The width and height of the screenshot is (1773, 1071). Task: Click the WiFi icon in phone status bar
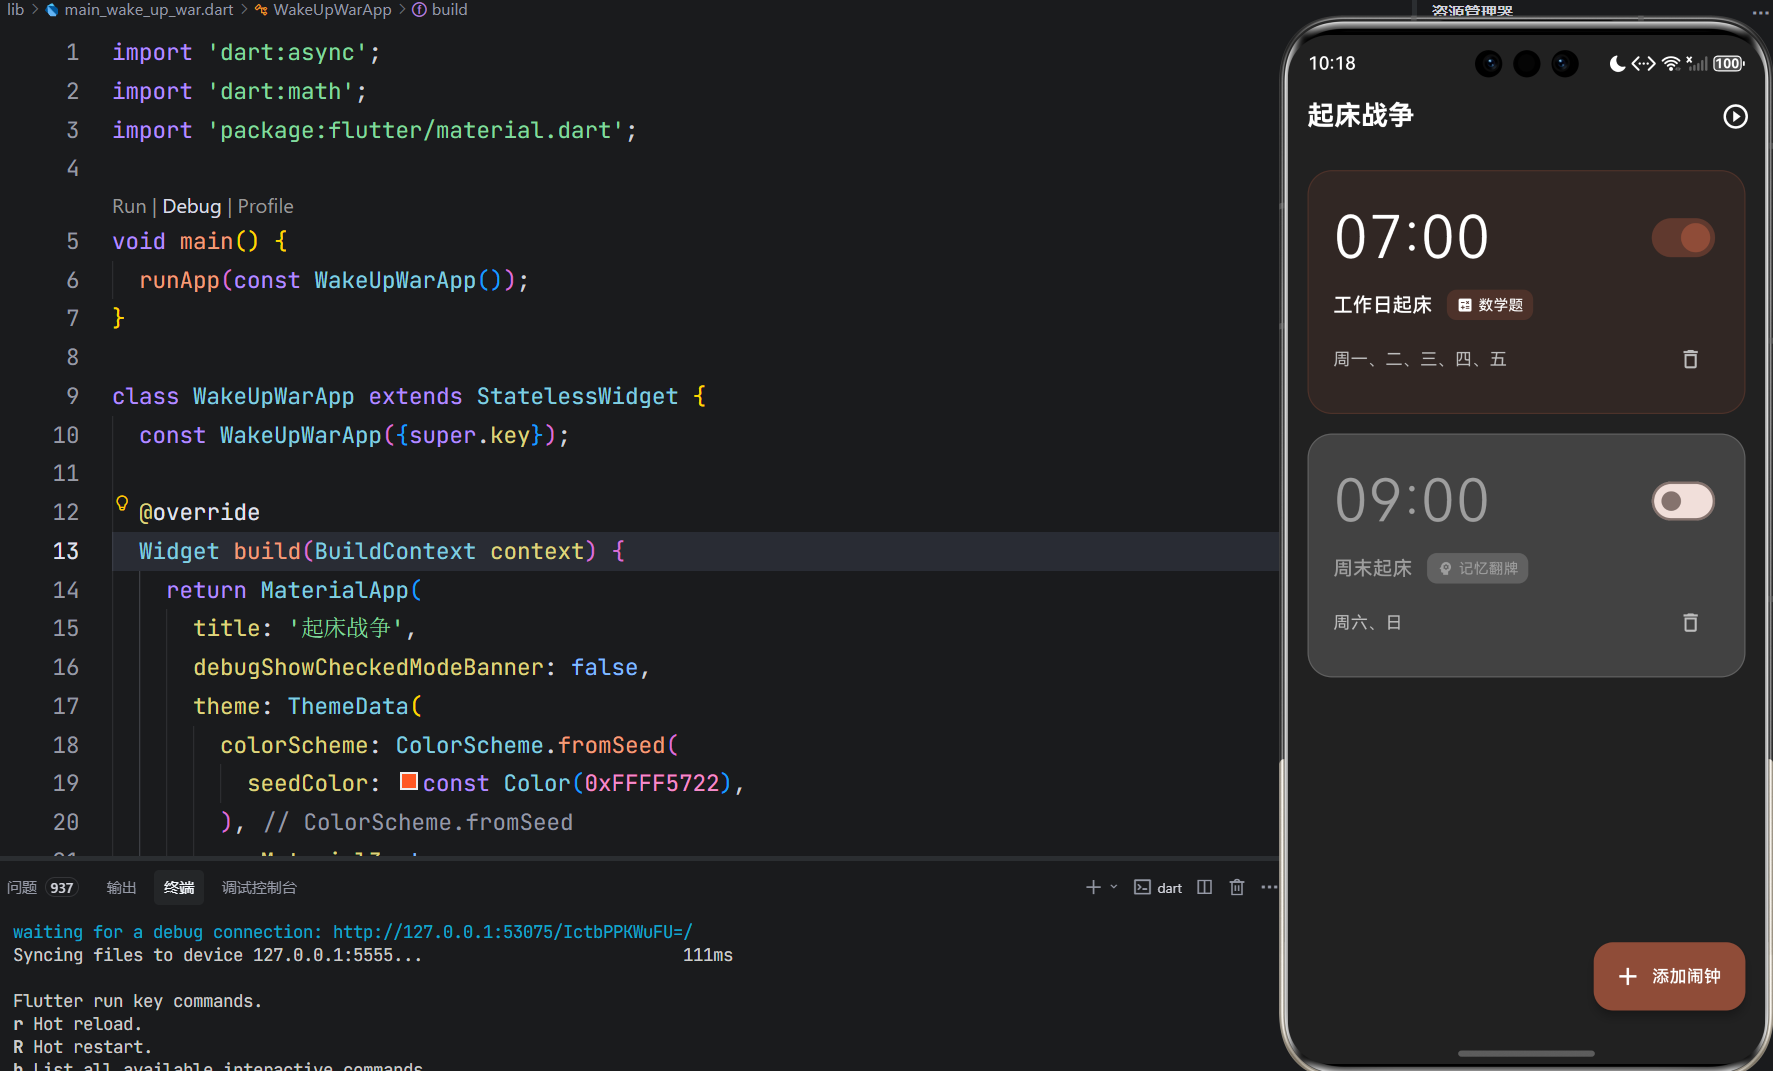[1671, 63]
